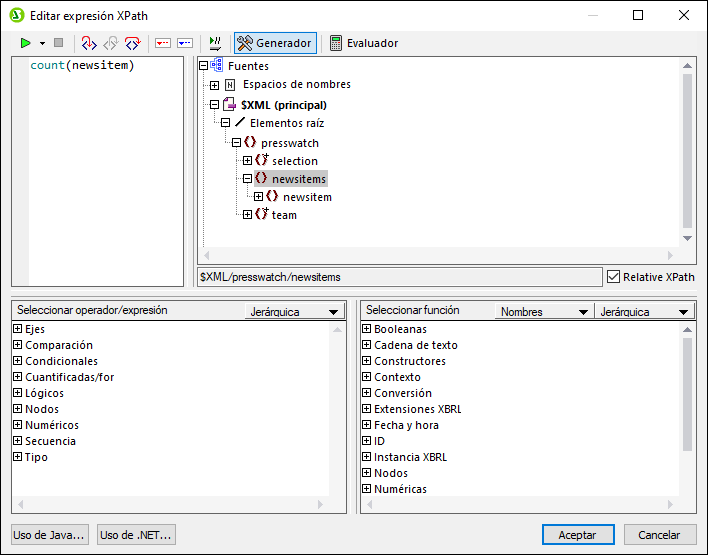Click the function list vertical scrollbar
Viewport: 708px width, 555px height.
point(687,400)
